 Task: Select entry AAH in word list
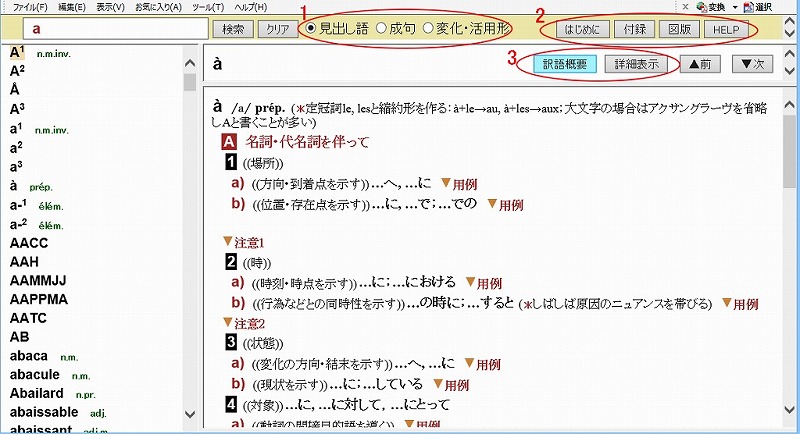24,262
